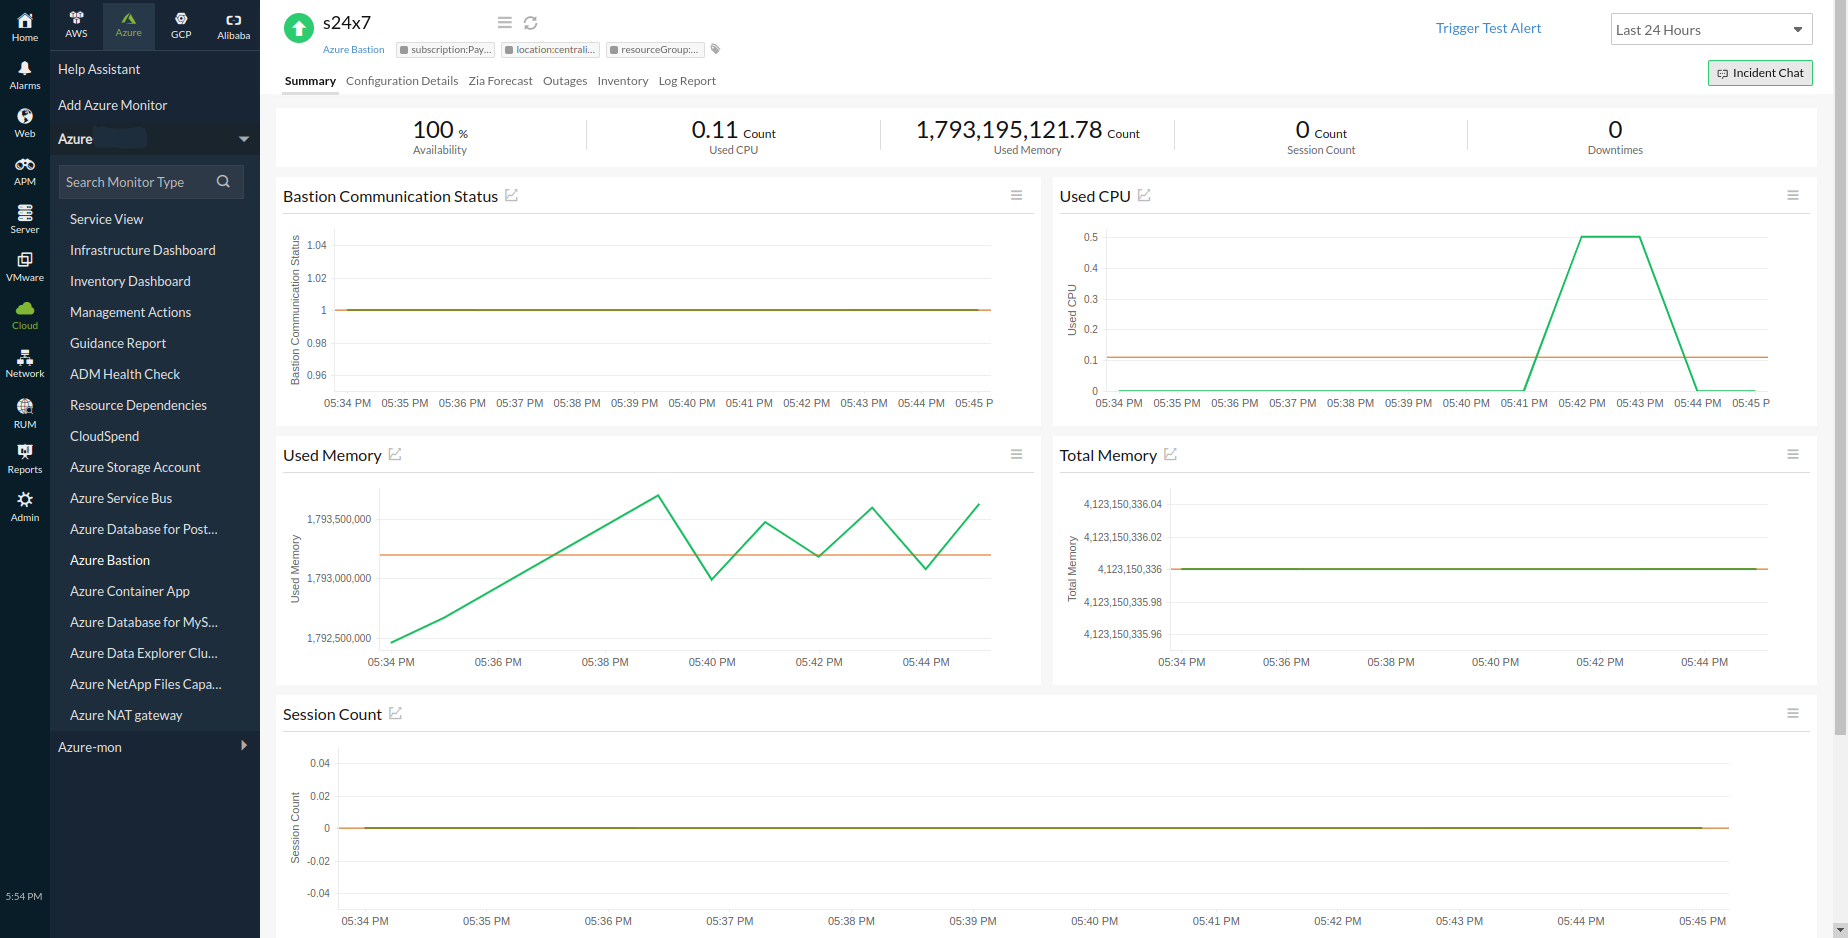
Task: Open Inventory Dashboard
Action: point(130,281)
